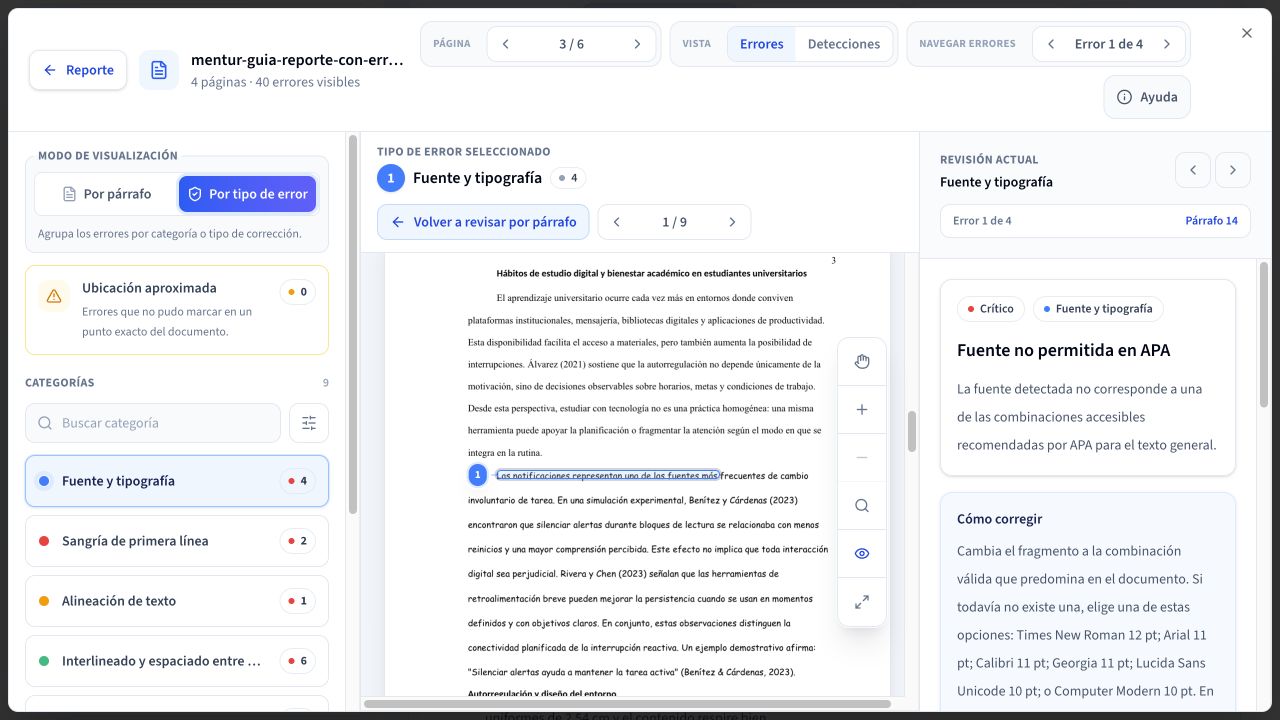This screenshot has height=720, width=1280.
Task: Open the Ubicación aproximada card
Action: [x=177, y=310]
